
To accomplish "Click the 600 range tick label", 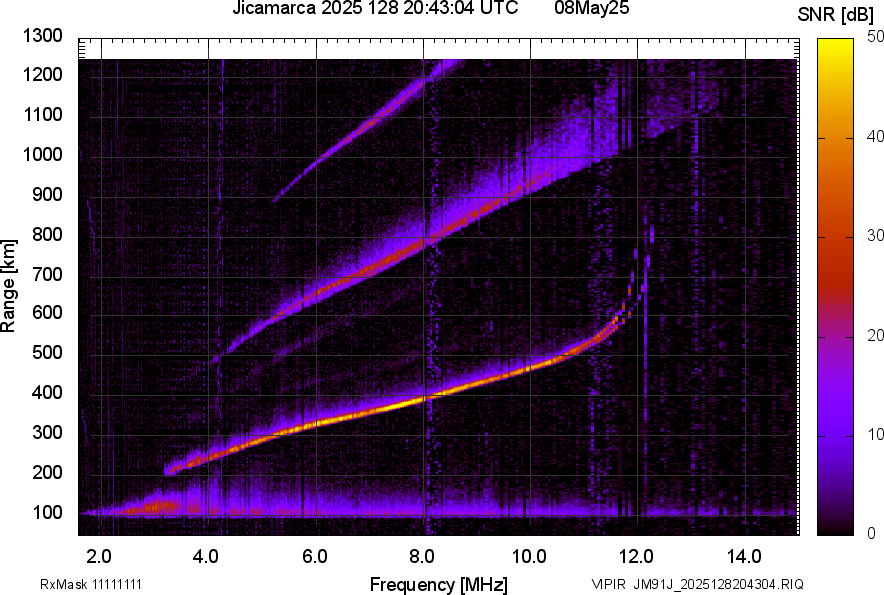I will click(x=47, y=312).
